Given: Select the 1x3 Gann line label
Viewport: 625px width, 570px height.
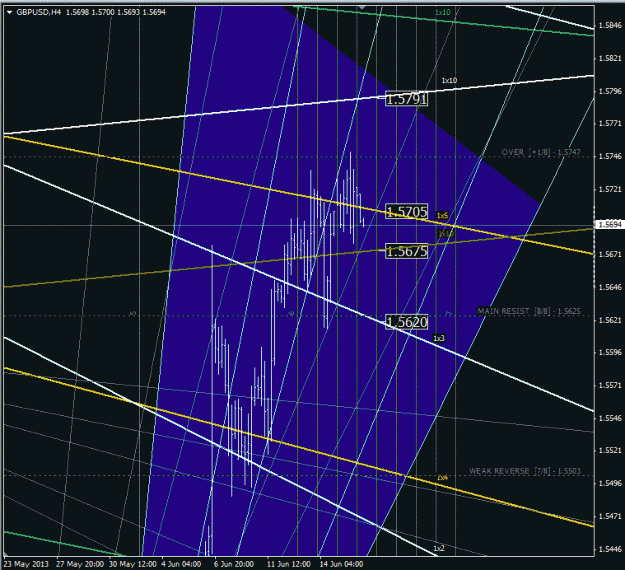Looking at the screenshot, I should (439, 338).
